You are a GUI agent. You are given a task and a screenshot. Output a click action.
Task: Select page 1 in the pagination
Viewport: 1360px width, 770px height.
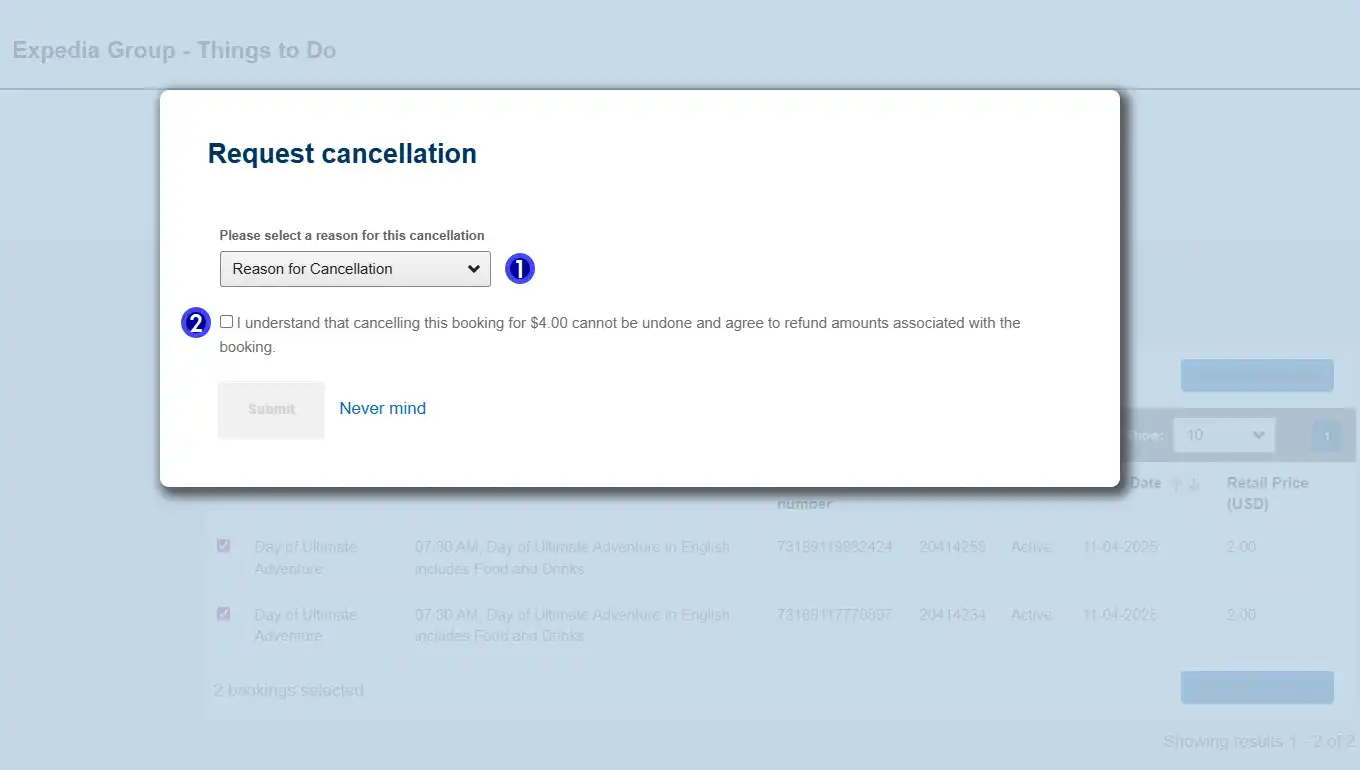coord(1327,436)
